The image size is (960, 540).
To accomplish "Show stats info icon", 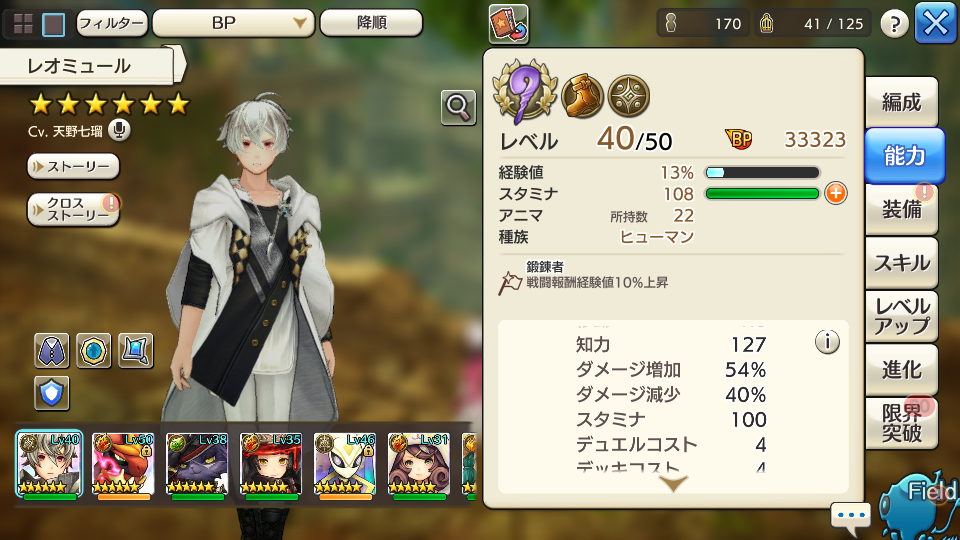I will pyautogui.click(x=827, y=342).
